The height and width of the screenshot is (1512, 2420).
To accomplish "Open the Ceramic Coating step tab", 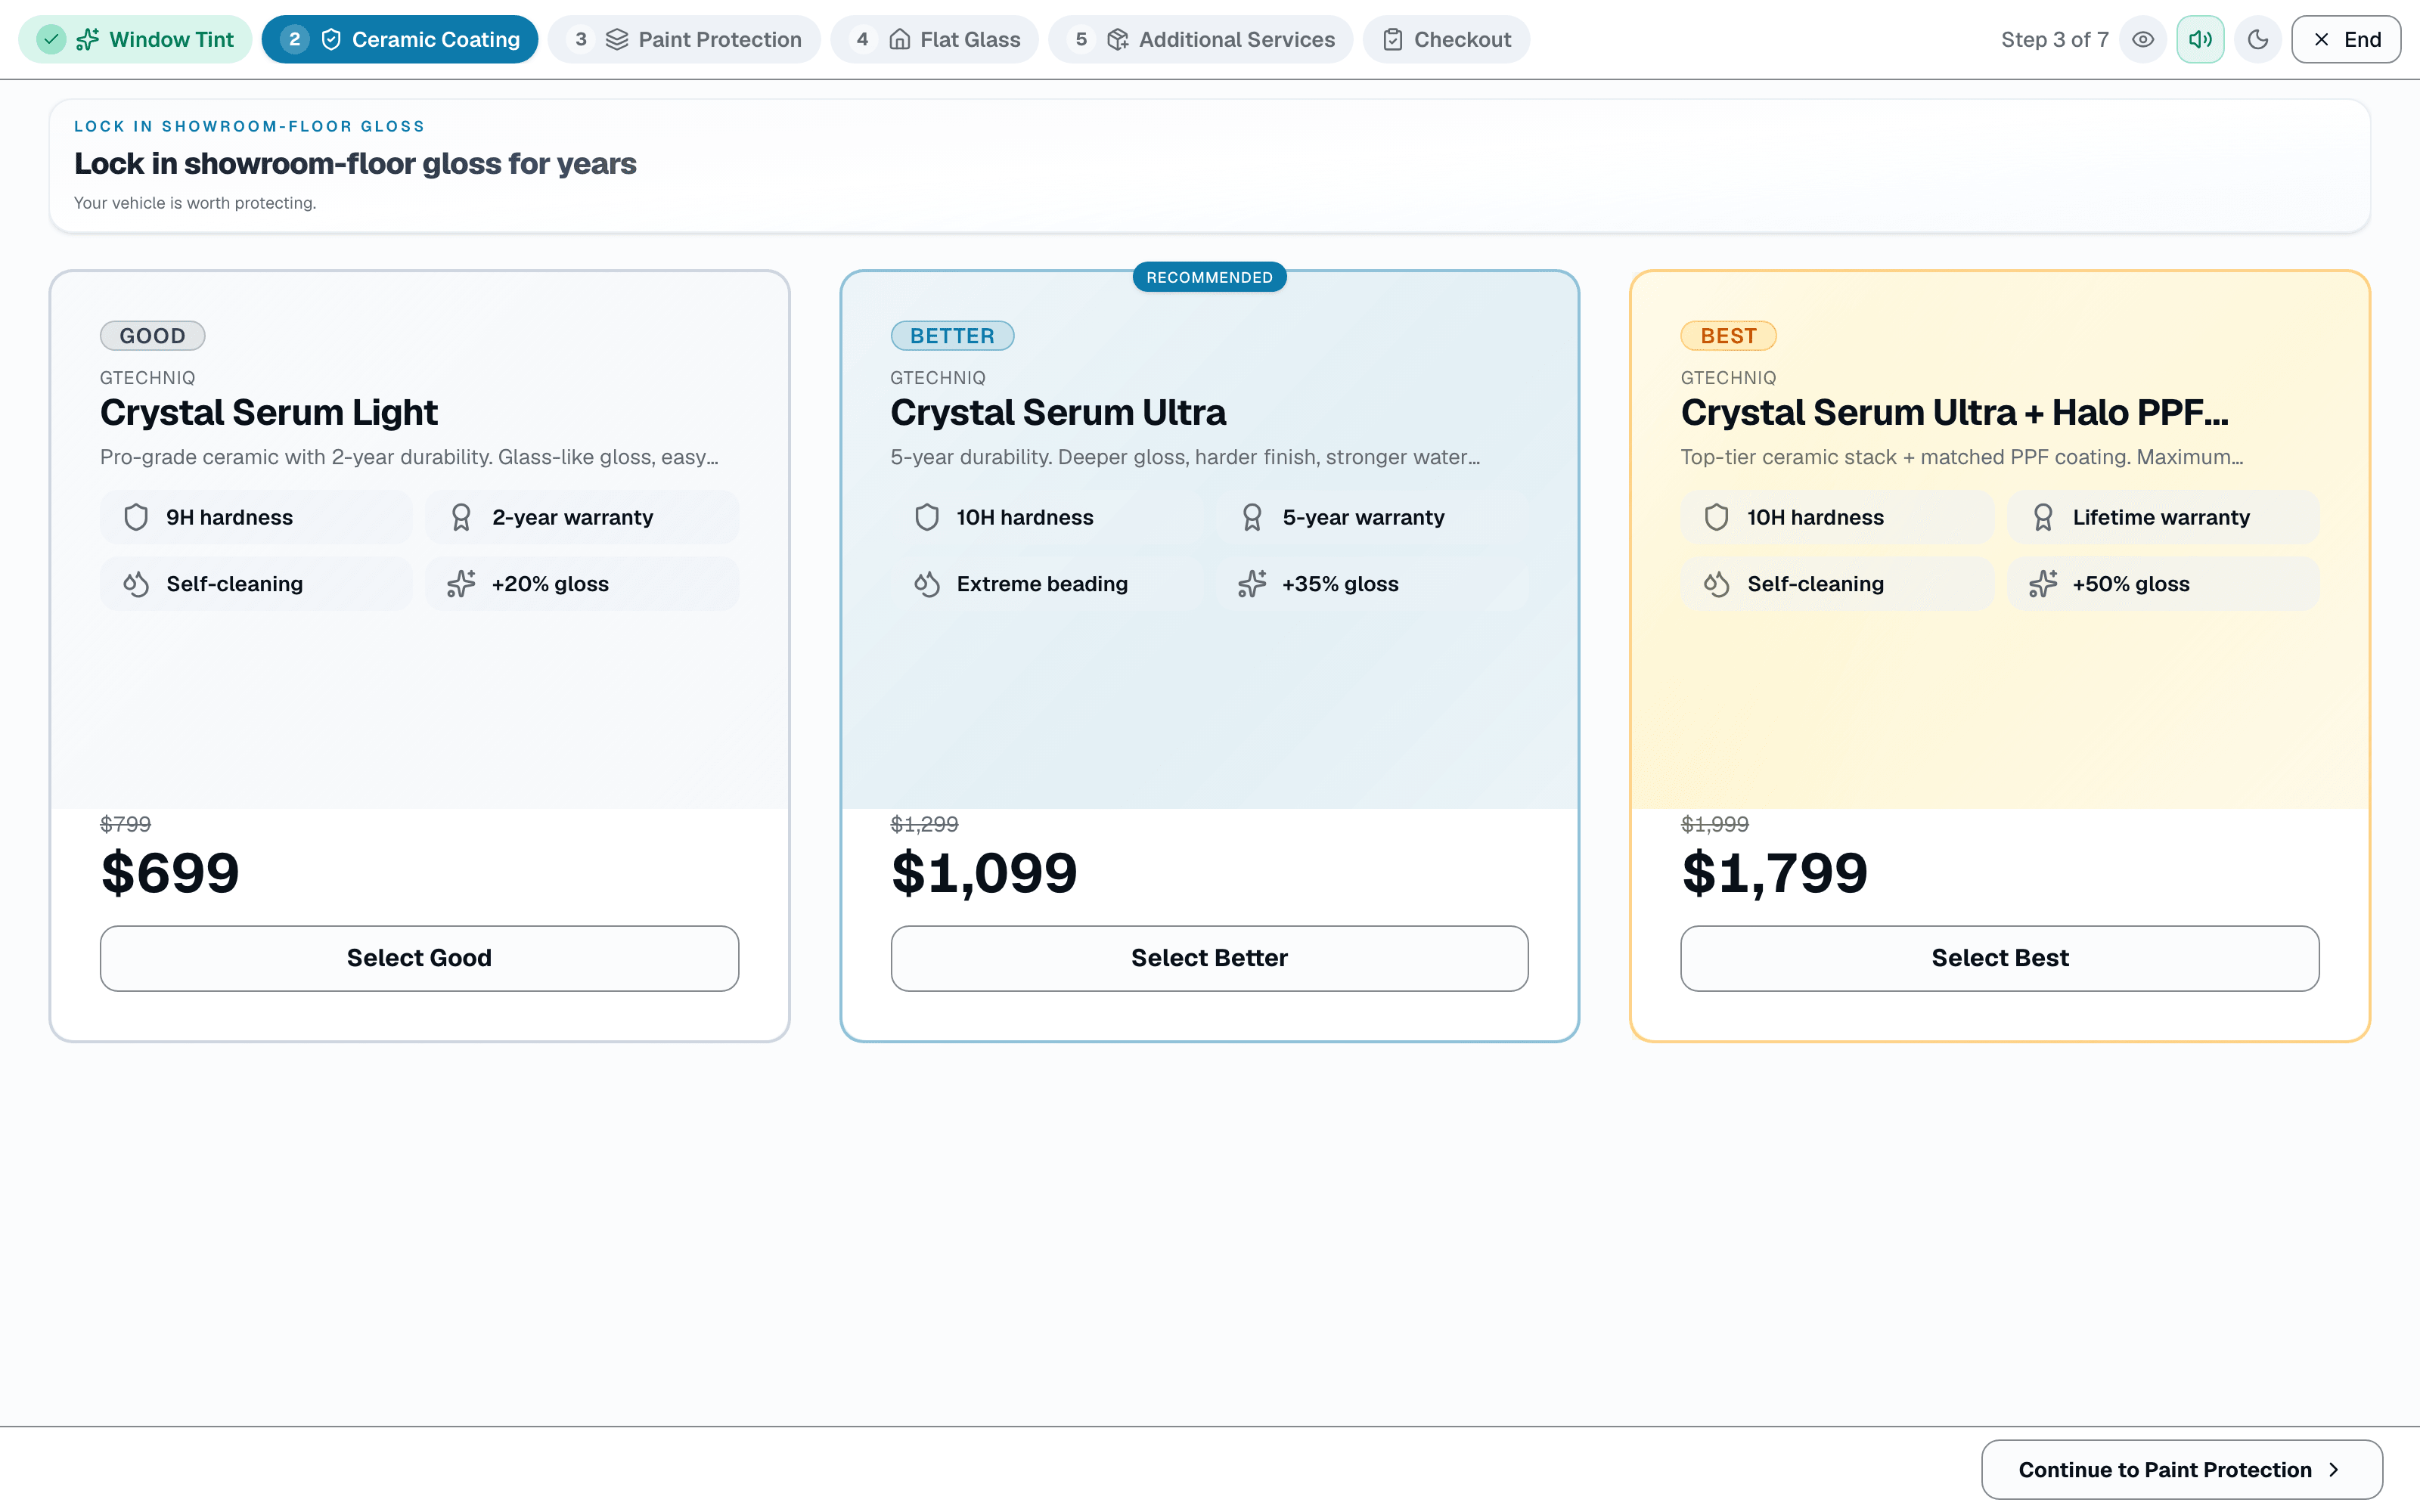I will pos(400,40).
